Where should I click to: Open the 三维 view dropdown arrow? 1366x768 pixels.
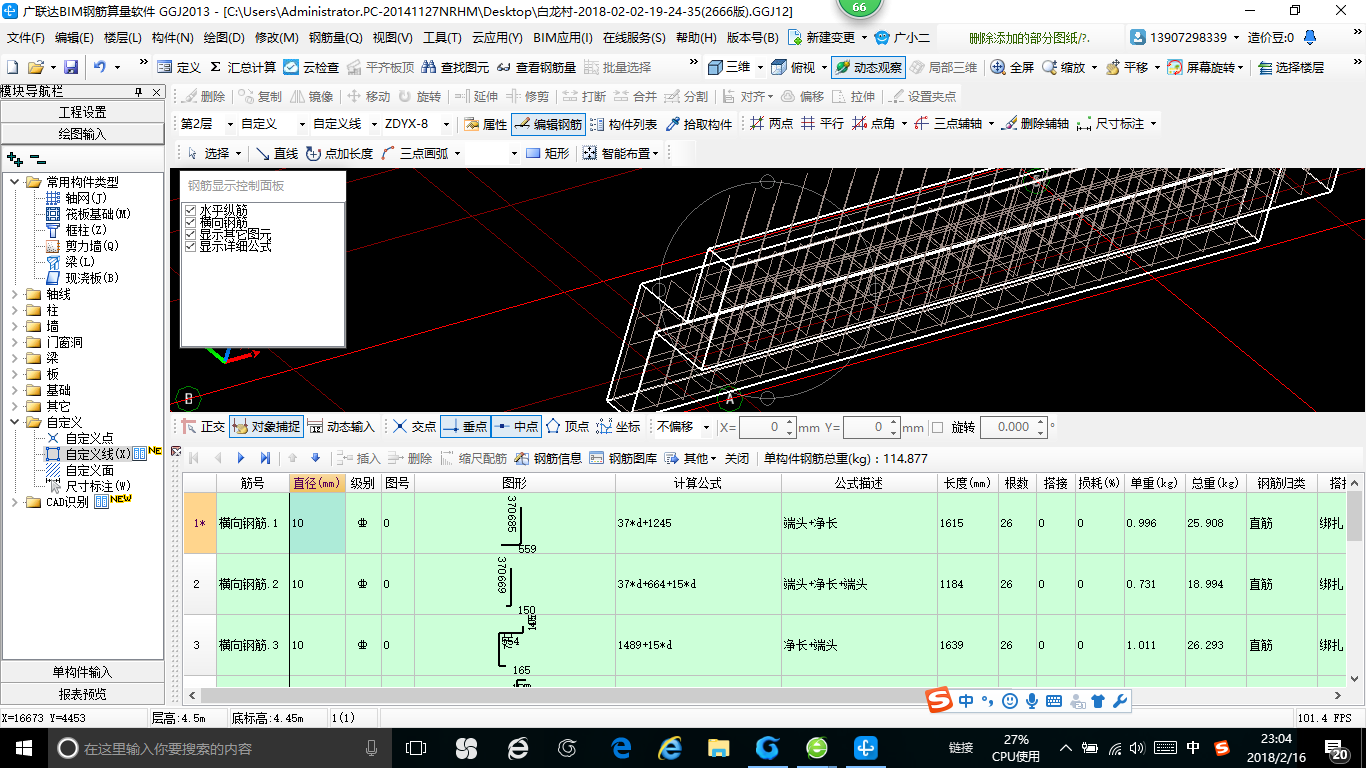pyautogui.click(x=760, y=67)
